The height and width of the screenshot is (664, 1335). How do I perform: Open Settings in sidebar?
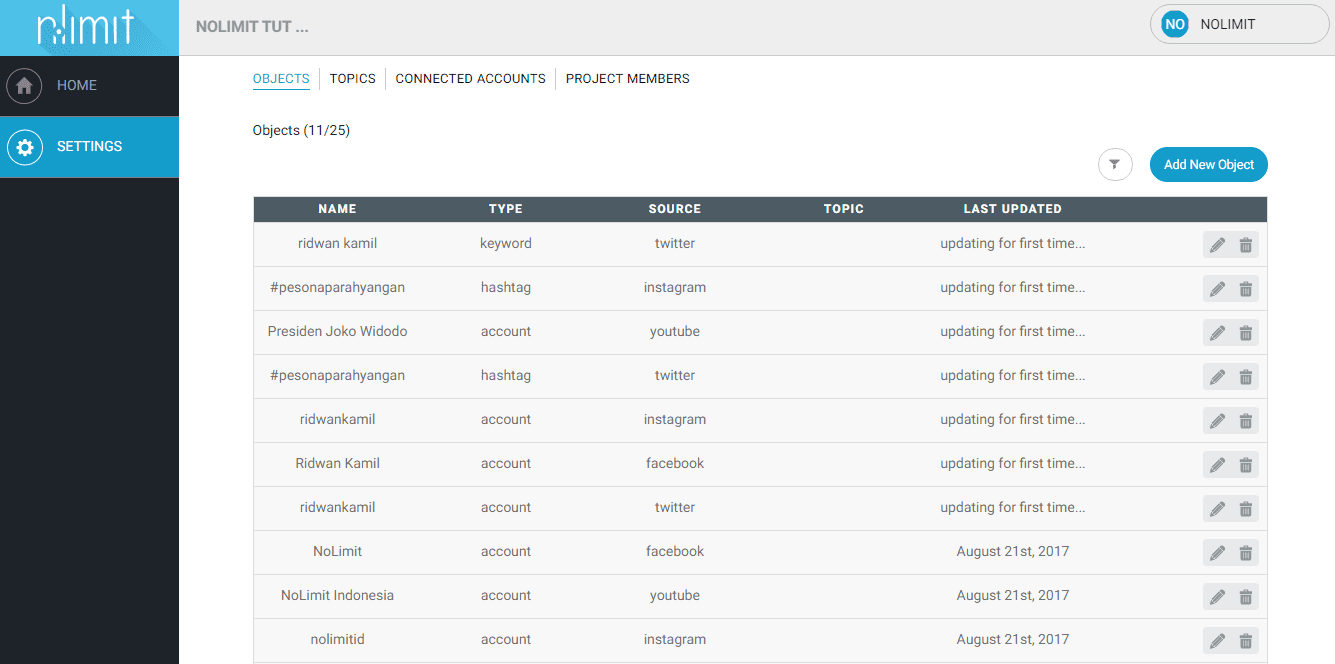(89, 147)
